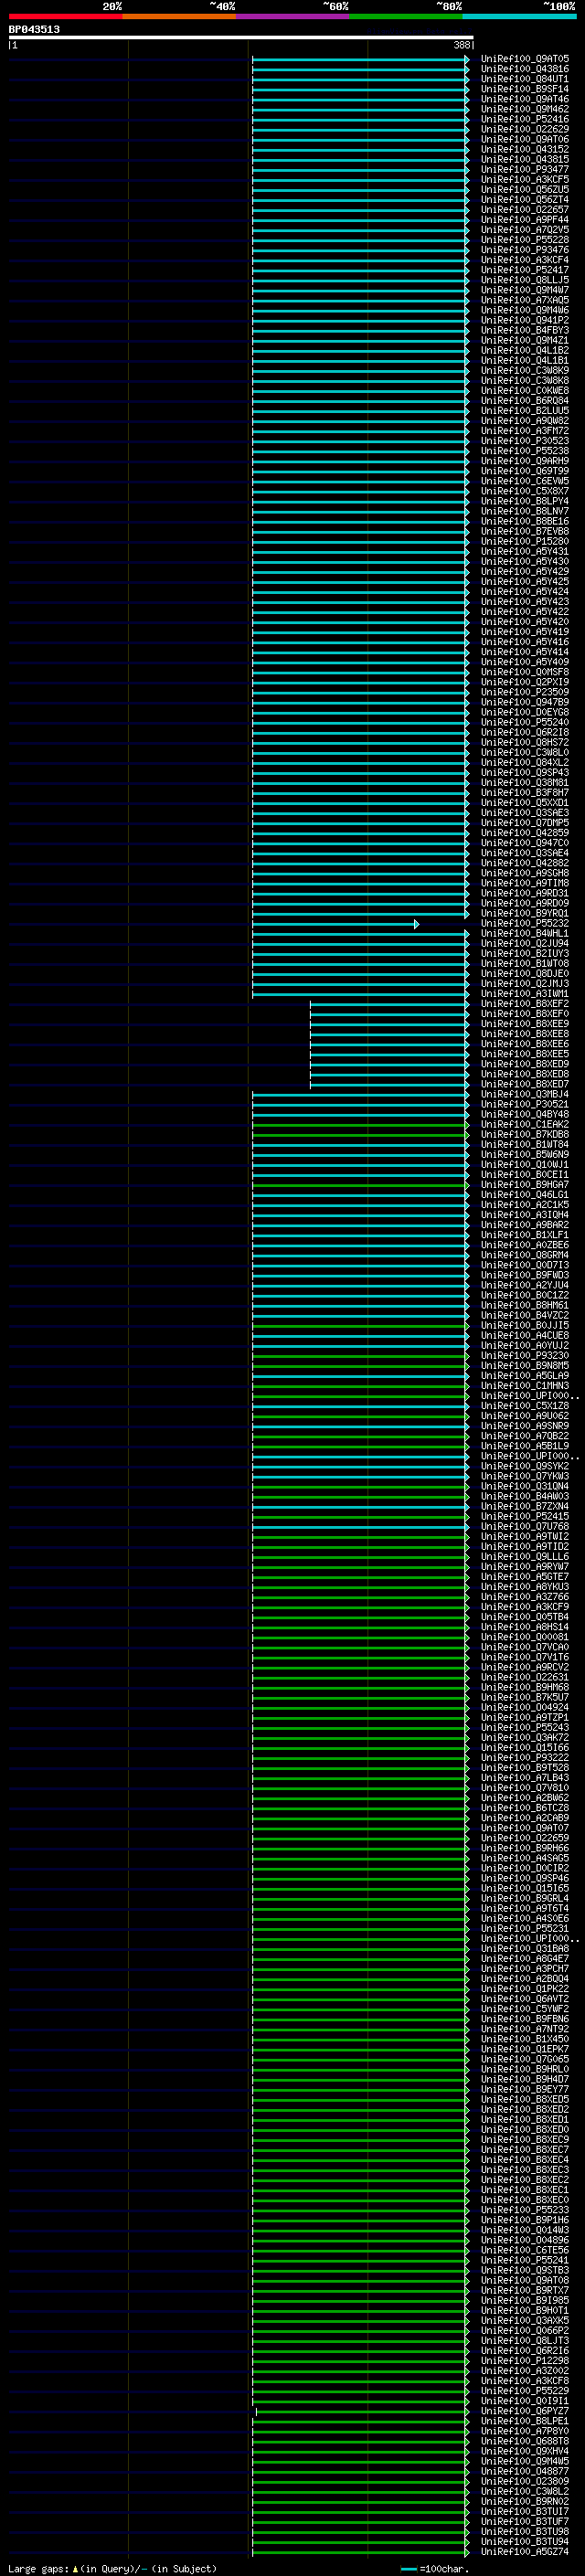The image size is (585, 2576).
Task: Choose the UniRef100_Q3MBJ4 row label
Action: pyautogui.click(x=524, y=1094)
